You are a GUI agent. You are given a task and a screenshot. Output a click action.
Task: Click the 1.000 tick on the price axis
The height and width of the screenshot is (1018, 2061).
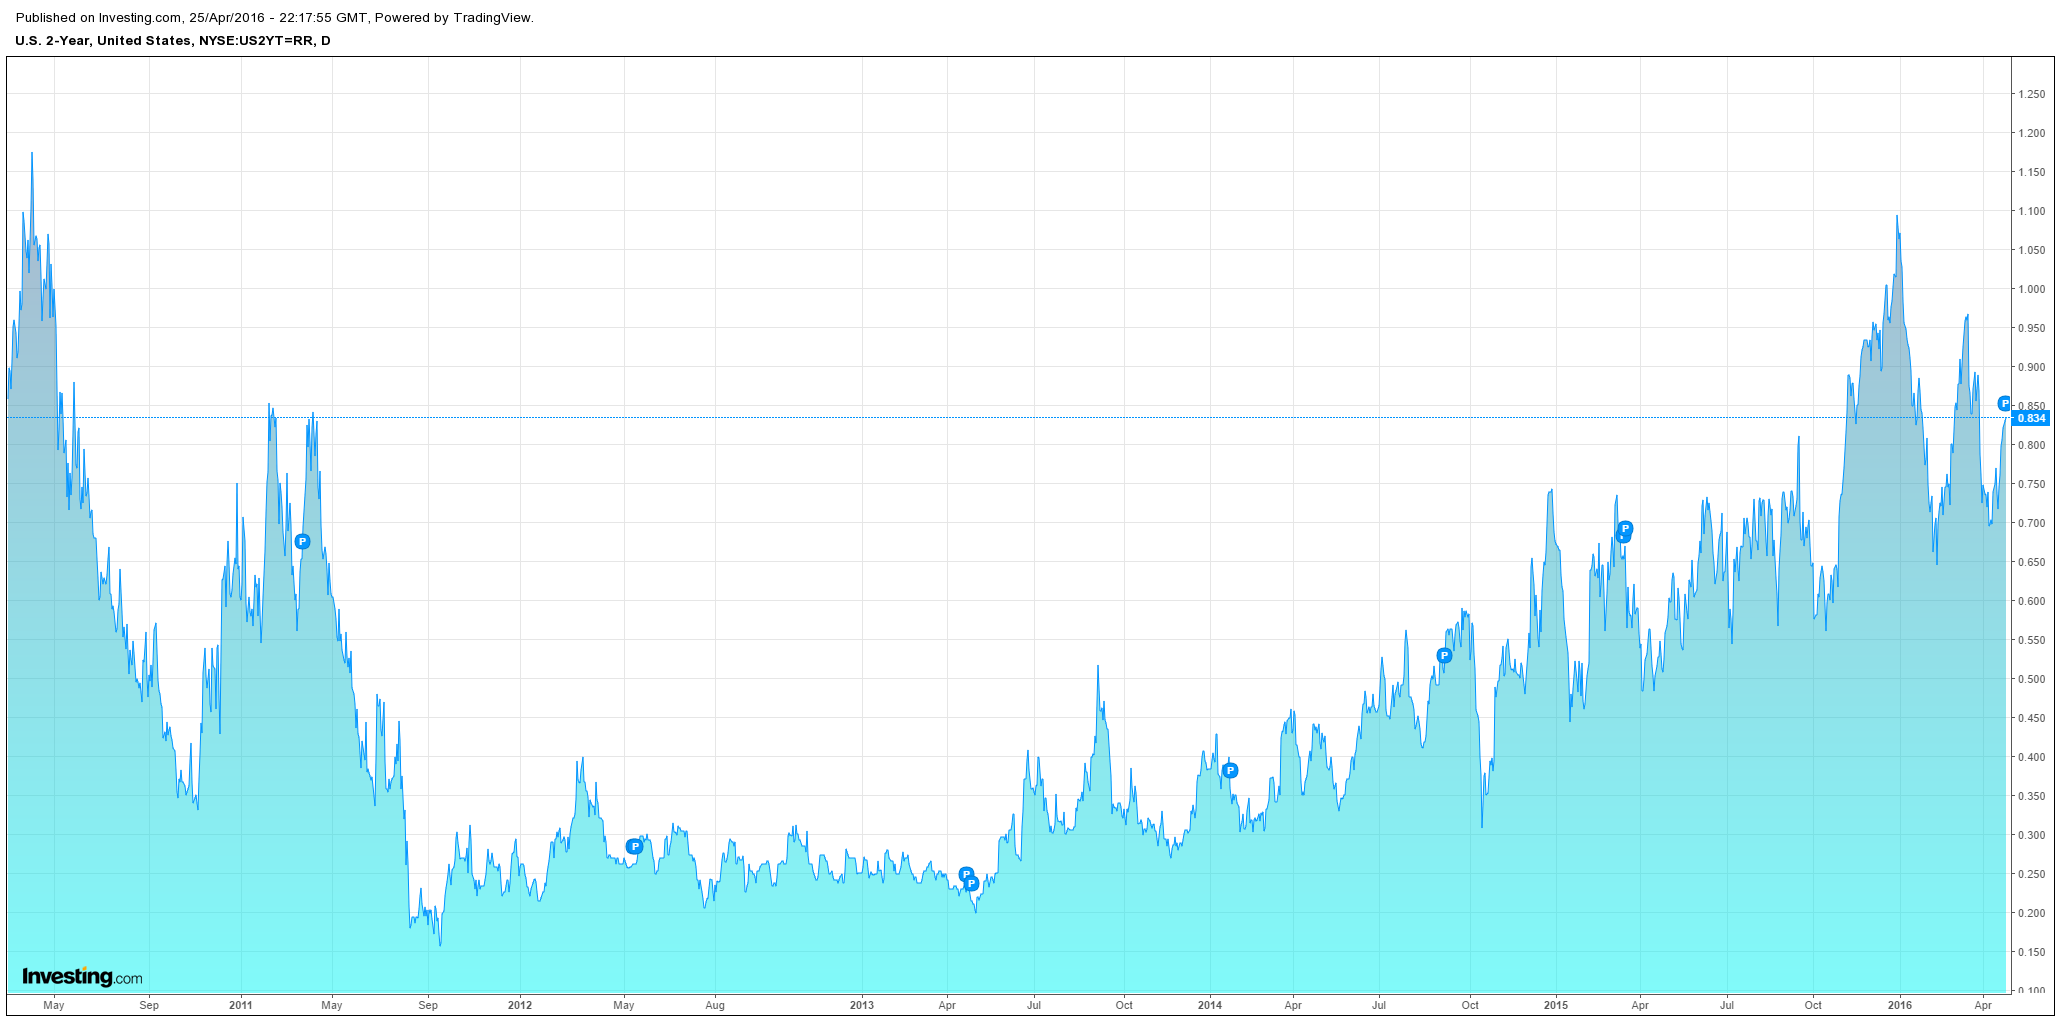(x=2031, y=289)
